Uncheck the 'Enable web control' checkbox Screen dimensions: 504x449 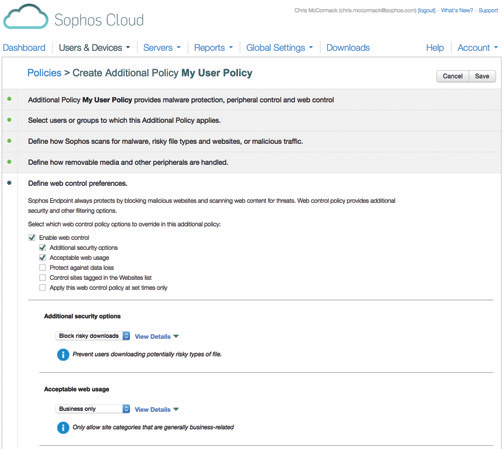32,237
